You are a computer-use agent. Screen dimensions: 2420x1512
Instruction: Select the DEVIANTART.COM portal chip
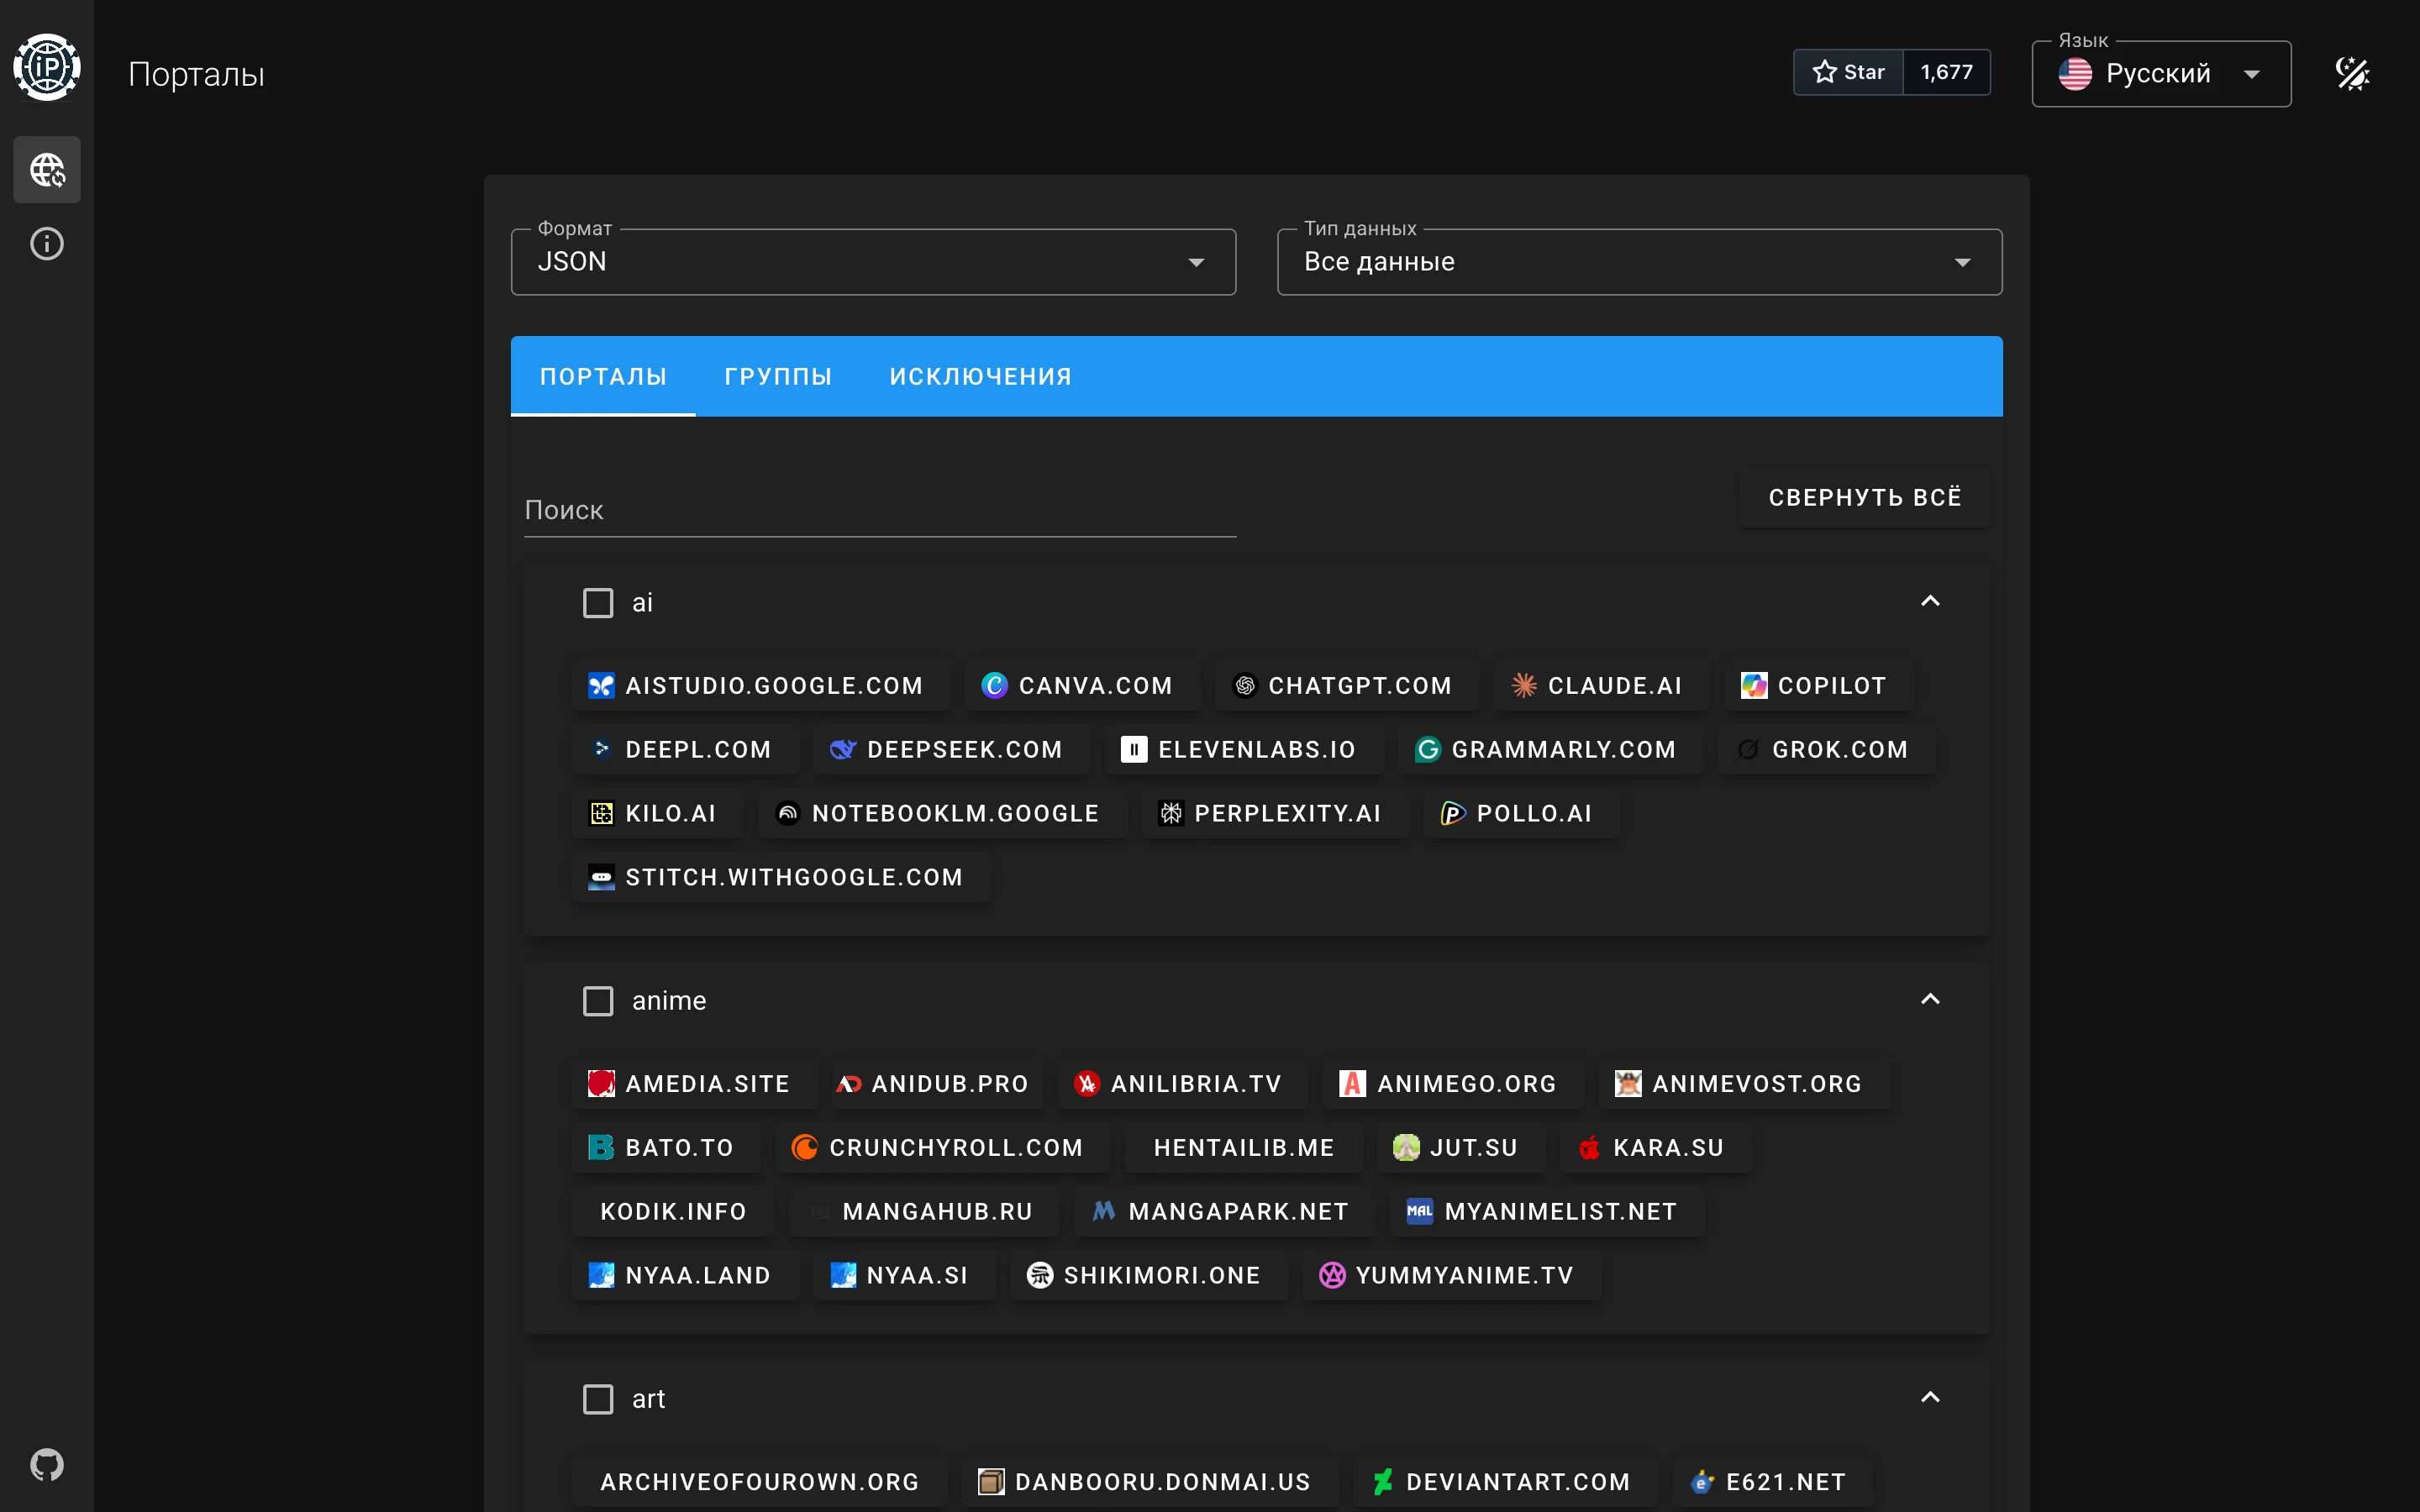coord(1505,1482)
